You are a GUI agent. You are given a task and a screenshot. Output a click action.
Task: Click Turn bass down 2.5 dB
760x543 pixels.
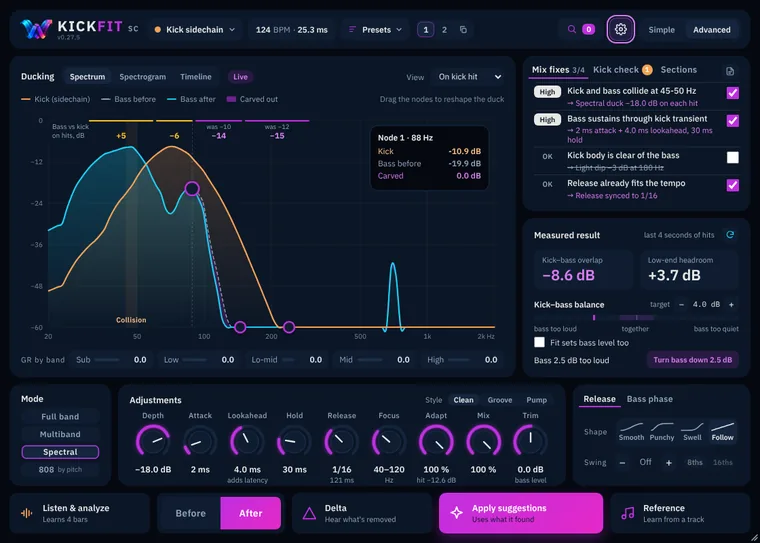pyautogui.click(x=693, y=360)
